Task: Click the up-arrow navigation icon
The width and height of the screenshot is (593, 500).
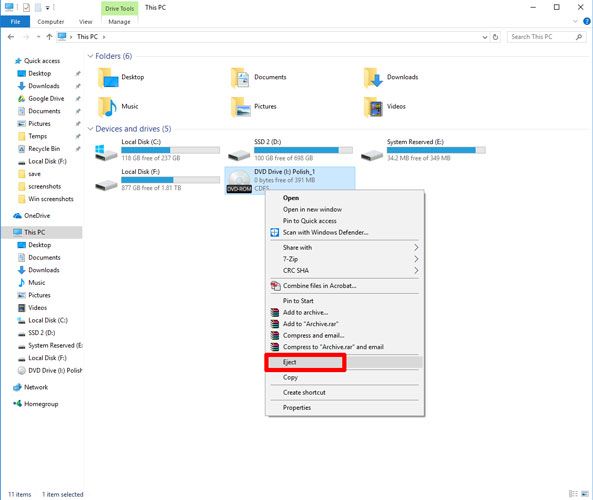Action: pyautogui.click(x=49, y=37)
